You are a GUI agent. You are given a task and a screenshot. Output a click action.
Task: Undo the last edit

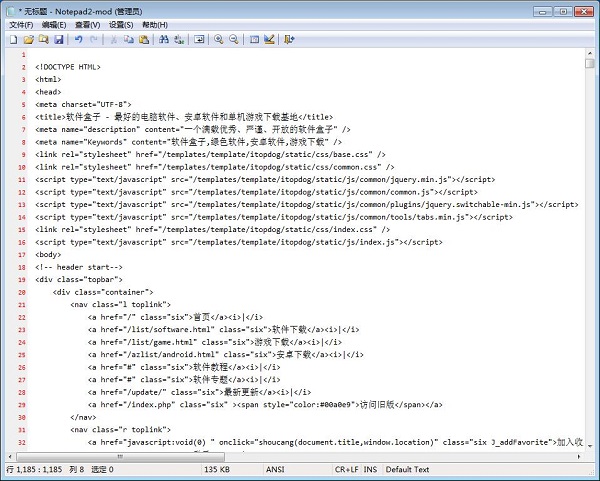coord(79,39)
